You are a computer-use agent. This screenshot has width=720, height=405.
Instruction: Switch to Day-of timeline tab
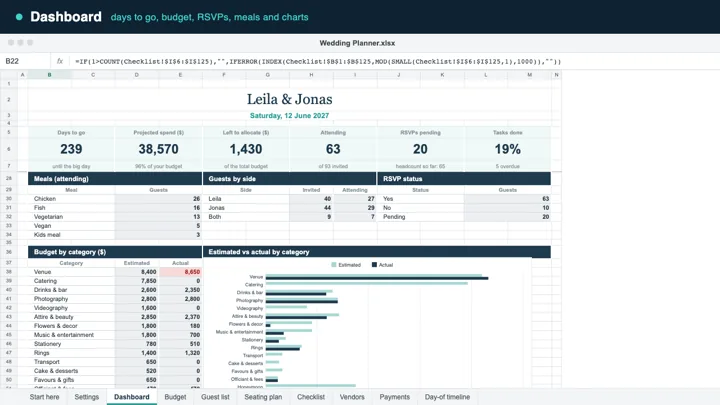(447, 397)
